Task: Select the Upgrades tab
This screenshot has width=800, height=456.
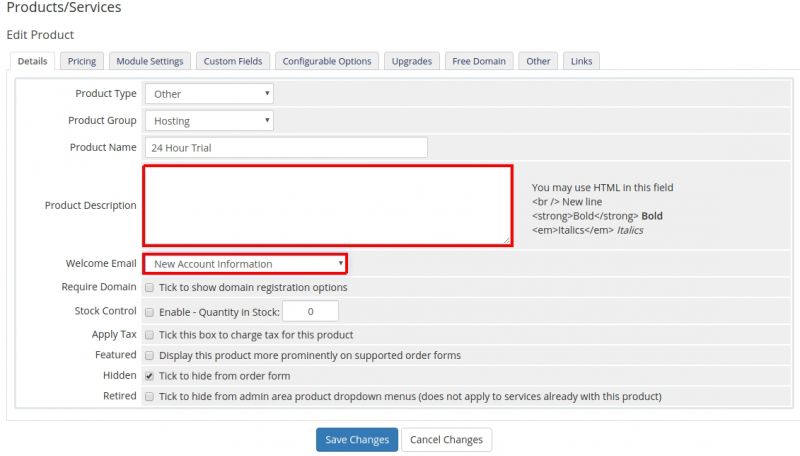Action: [412, 61]
